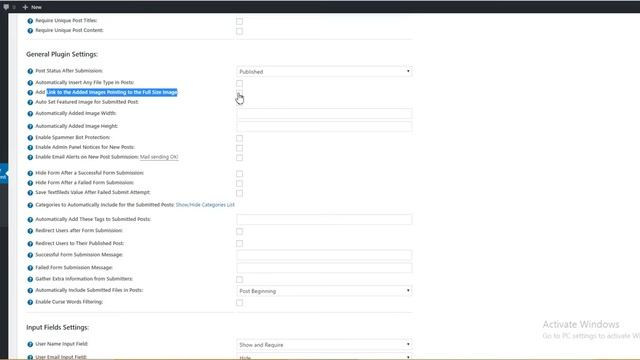640x360 pixels.
Task: Open help for Post Status After Submission
Action: coord(30,71)
